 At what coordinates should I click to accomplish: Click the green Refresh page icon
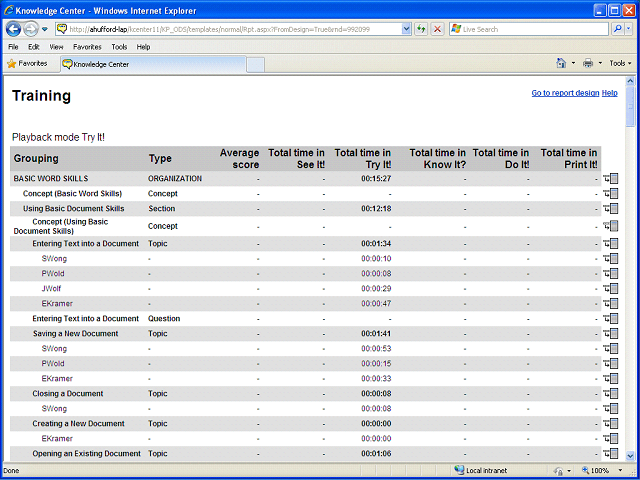[x=421, y=29]
